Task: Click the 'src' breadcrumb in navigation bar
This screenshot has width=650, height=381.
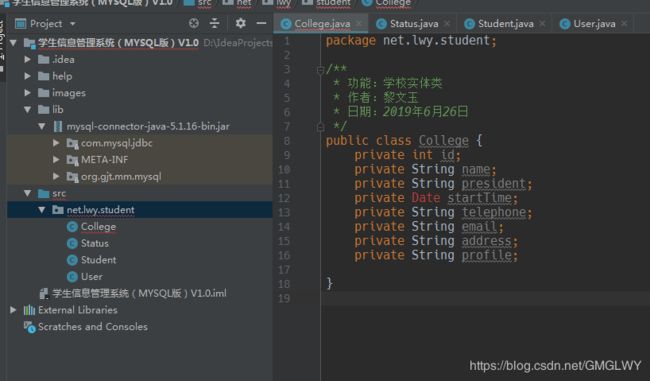Action: pos(204,3)
